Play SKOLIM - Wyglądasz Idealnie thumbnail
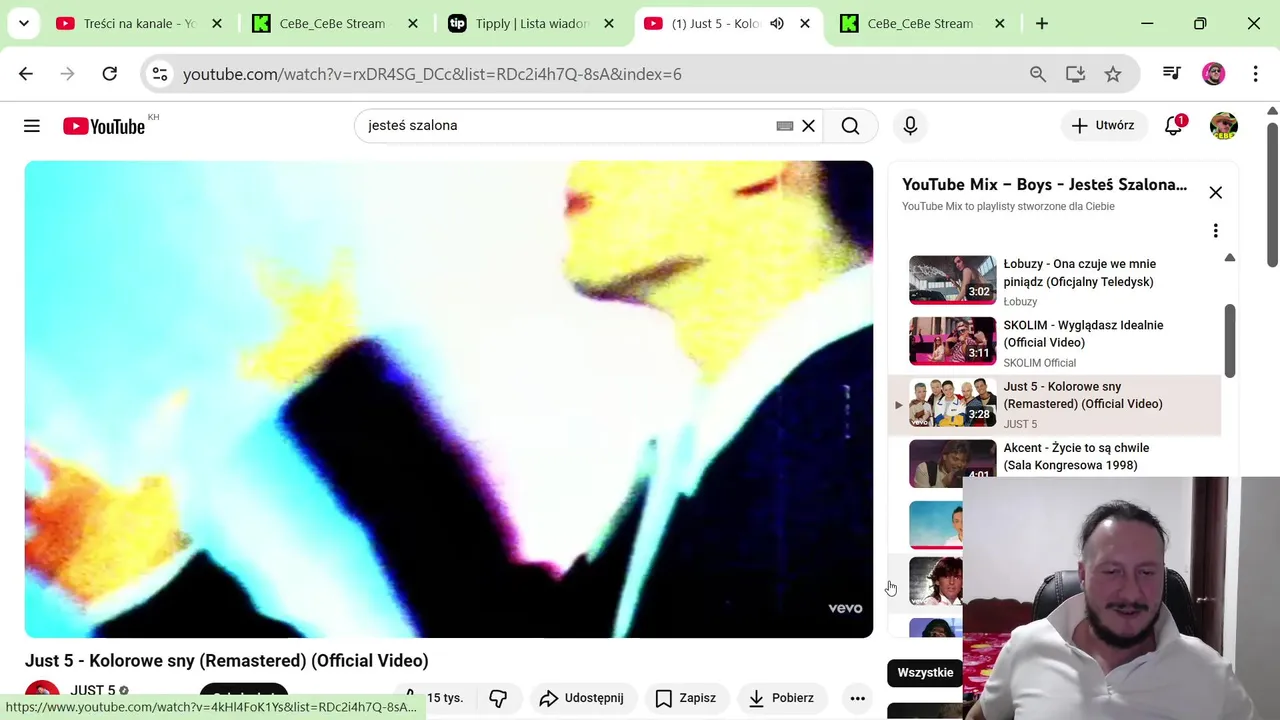The width and height of the screenshot is (1280, 720). point(952,341)
